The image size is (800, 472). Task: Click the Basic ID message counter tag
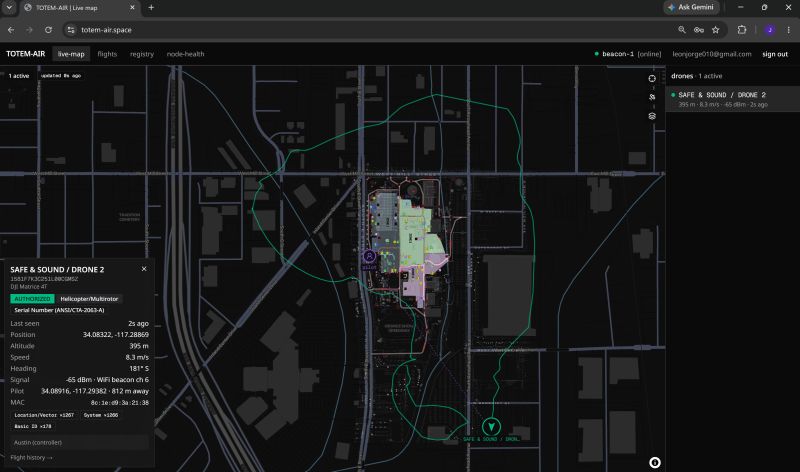33,426
